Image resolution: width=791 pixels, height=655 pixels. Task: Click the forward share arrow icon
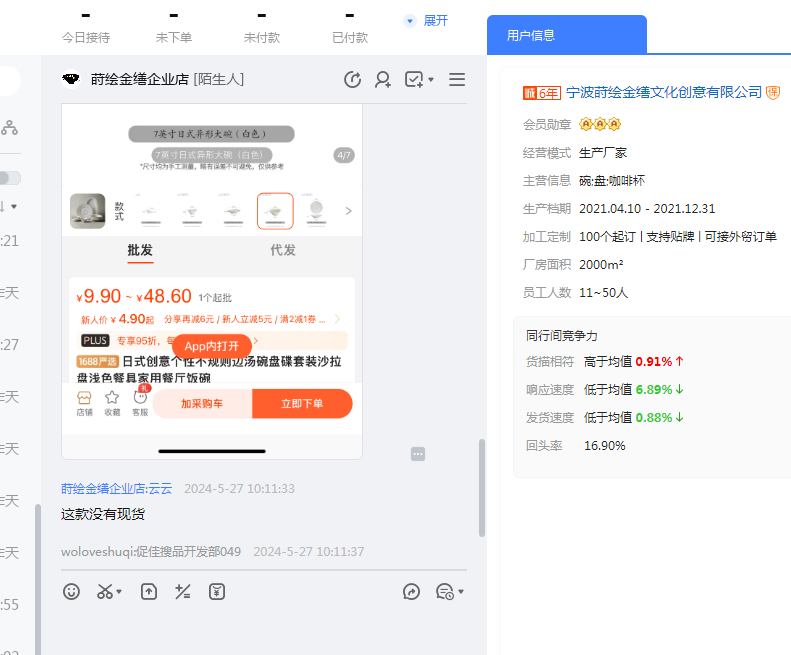pos(412,592)
